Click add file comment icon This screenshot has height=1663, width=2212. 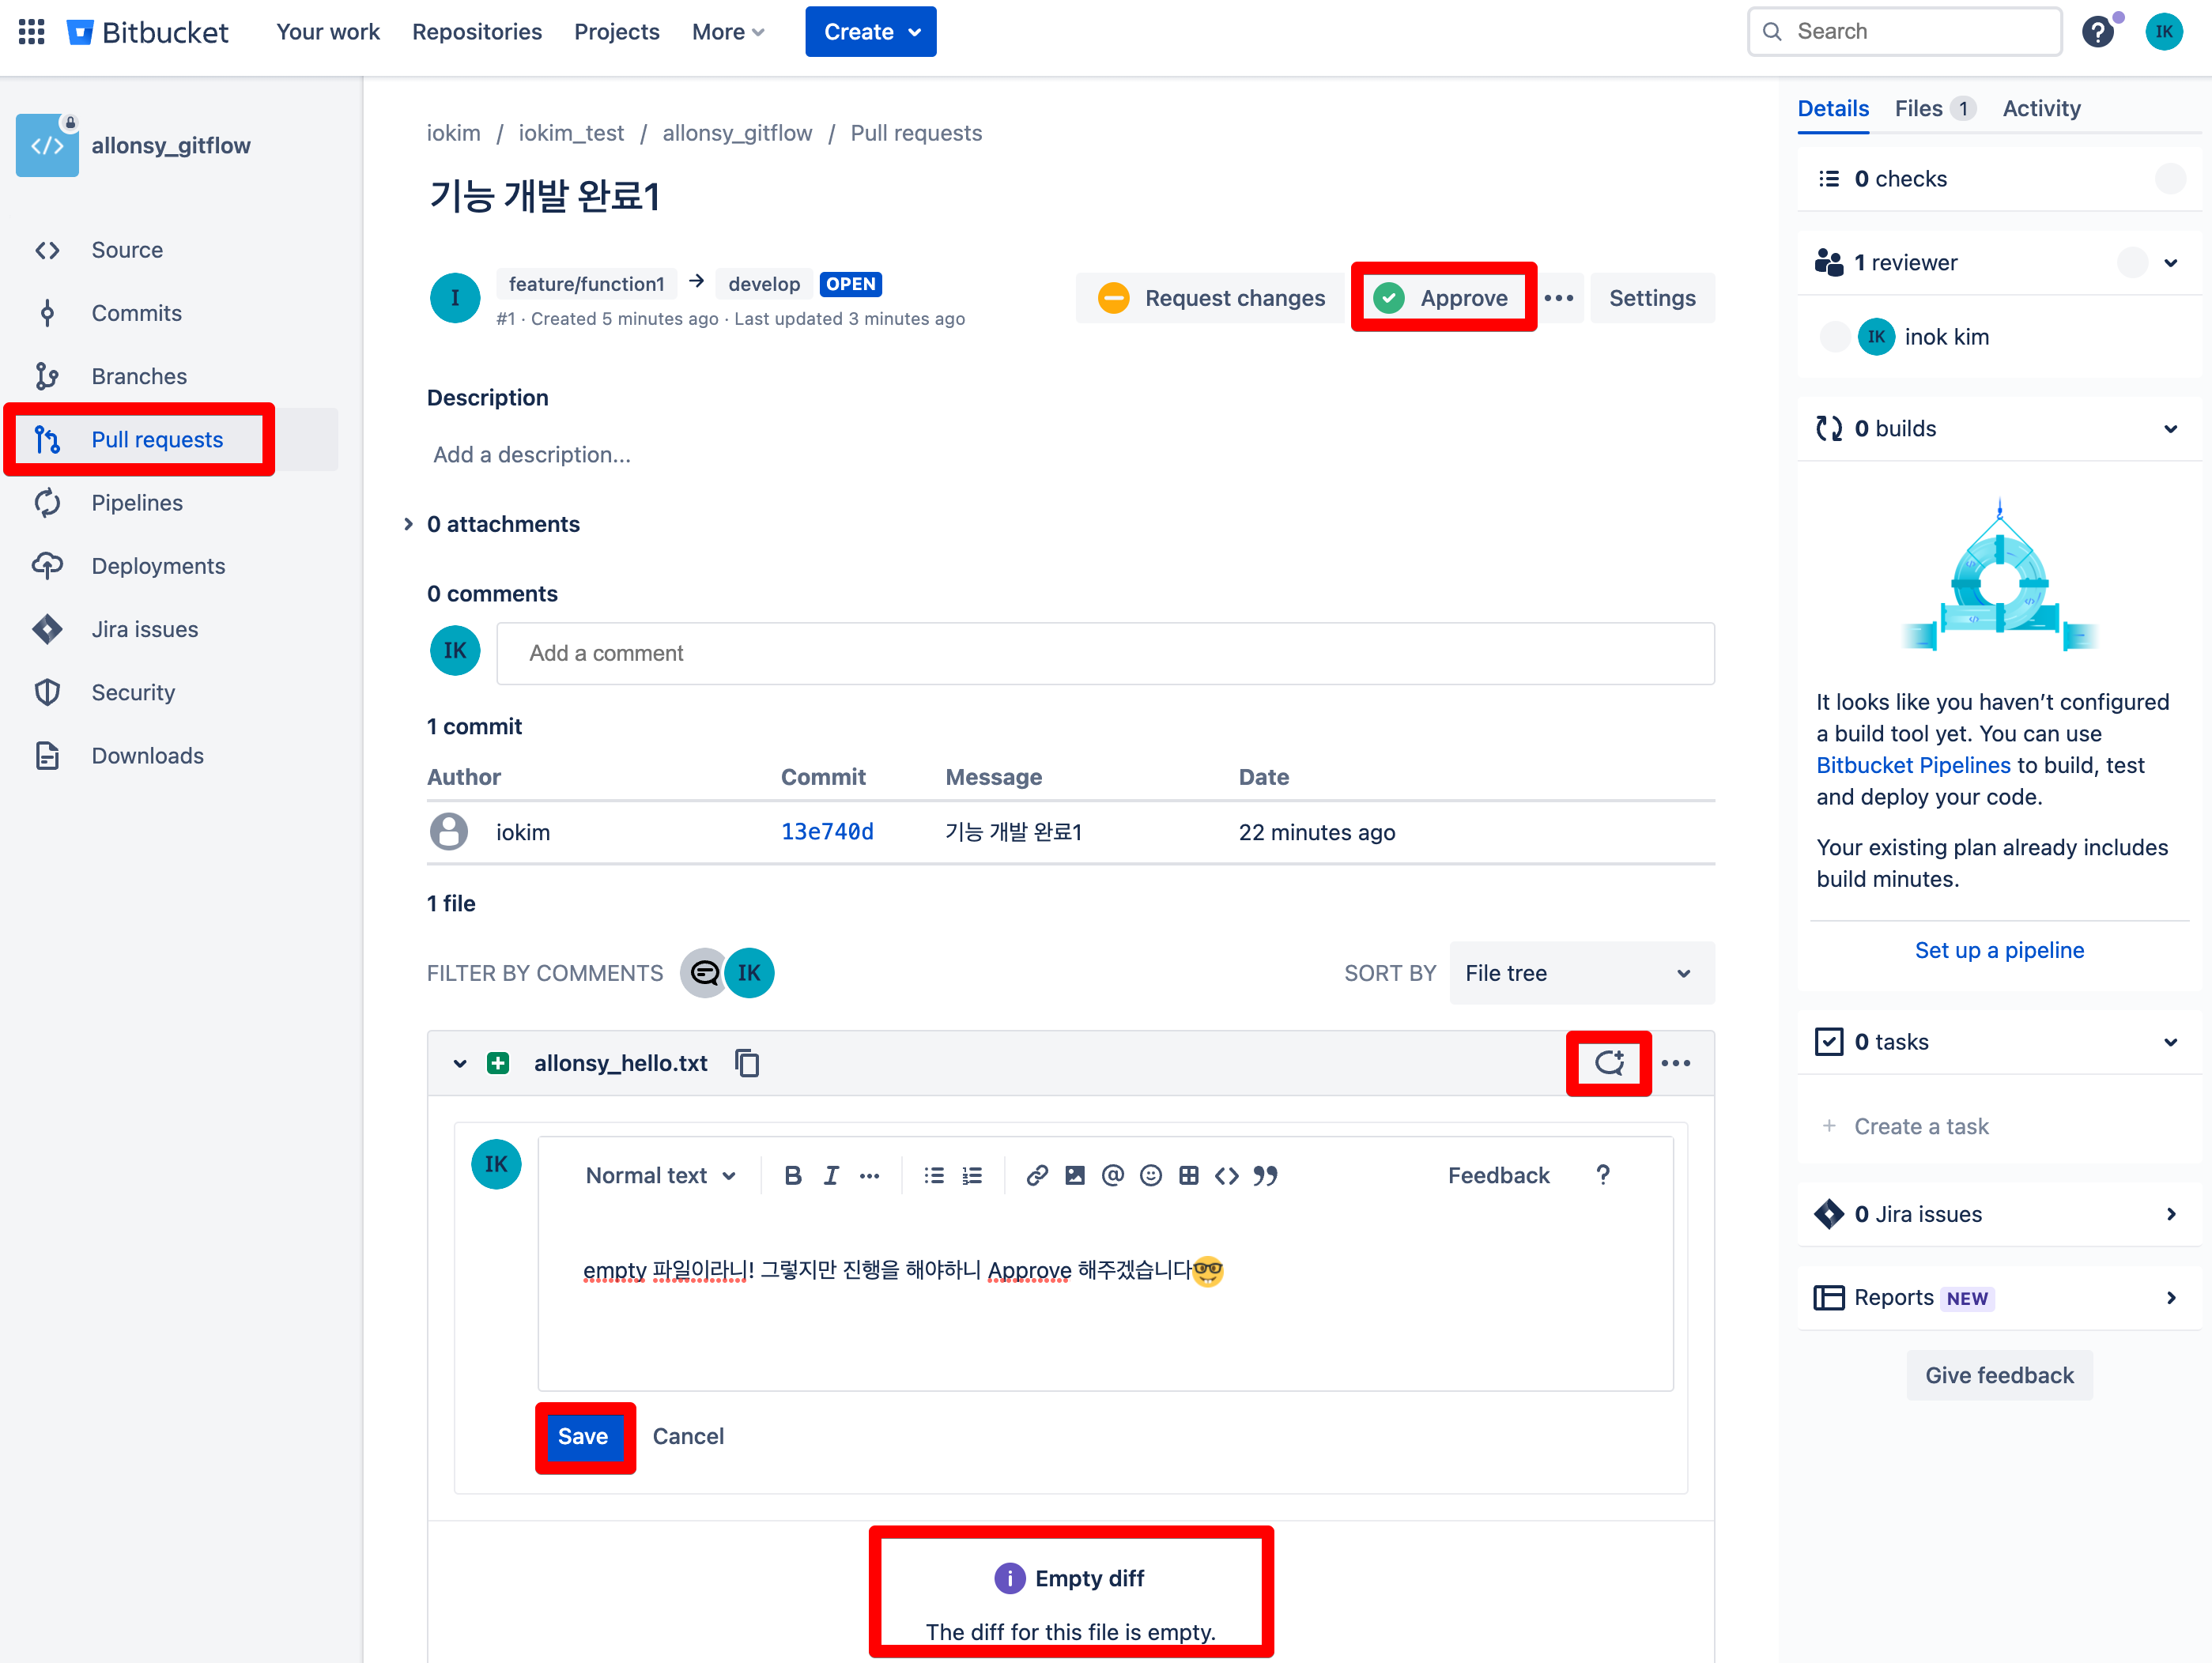point(1608,1062)
